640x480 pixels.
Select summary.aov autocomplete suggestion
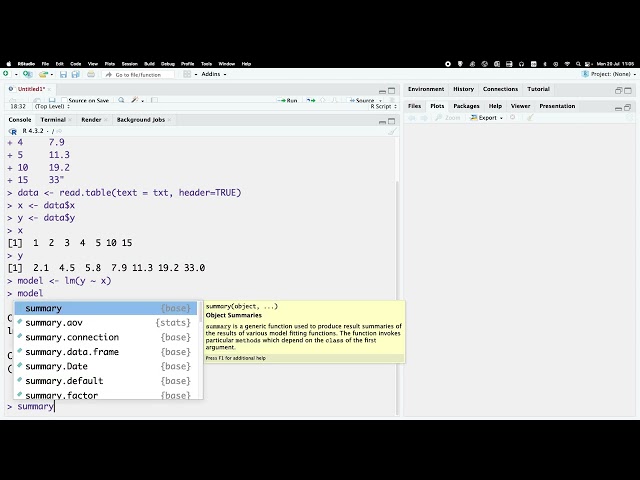click(x=106, y=323)
